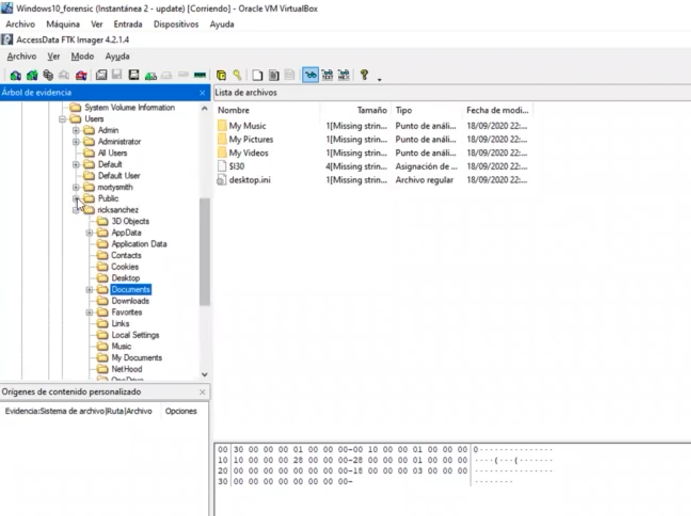
Task: Open the Modo menu
Action: tap(82, 56)
